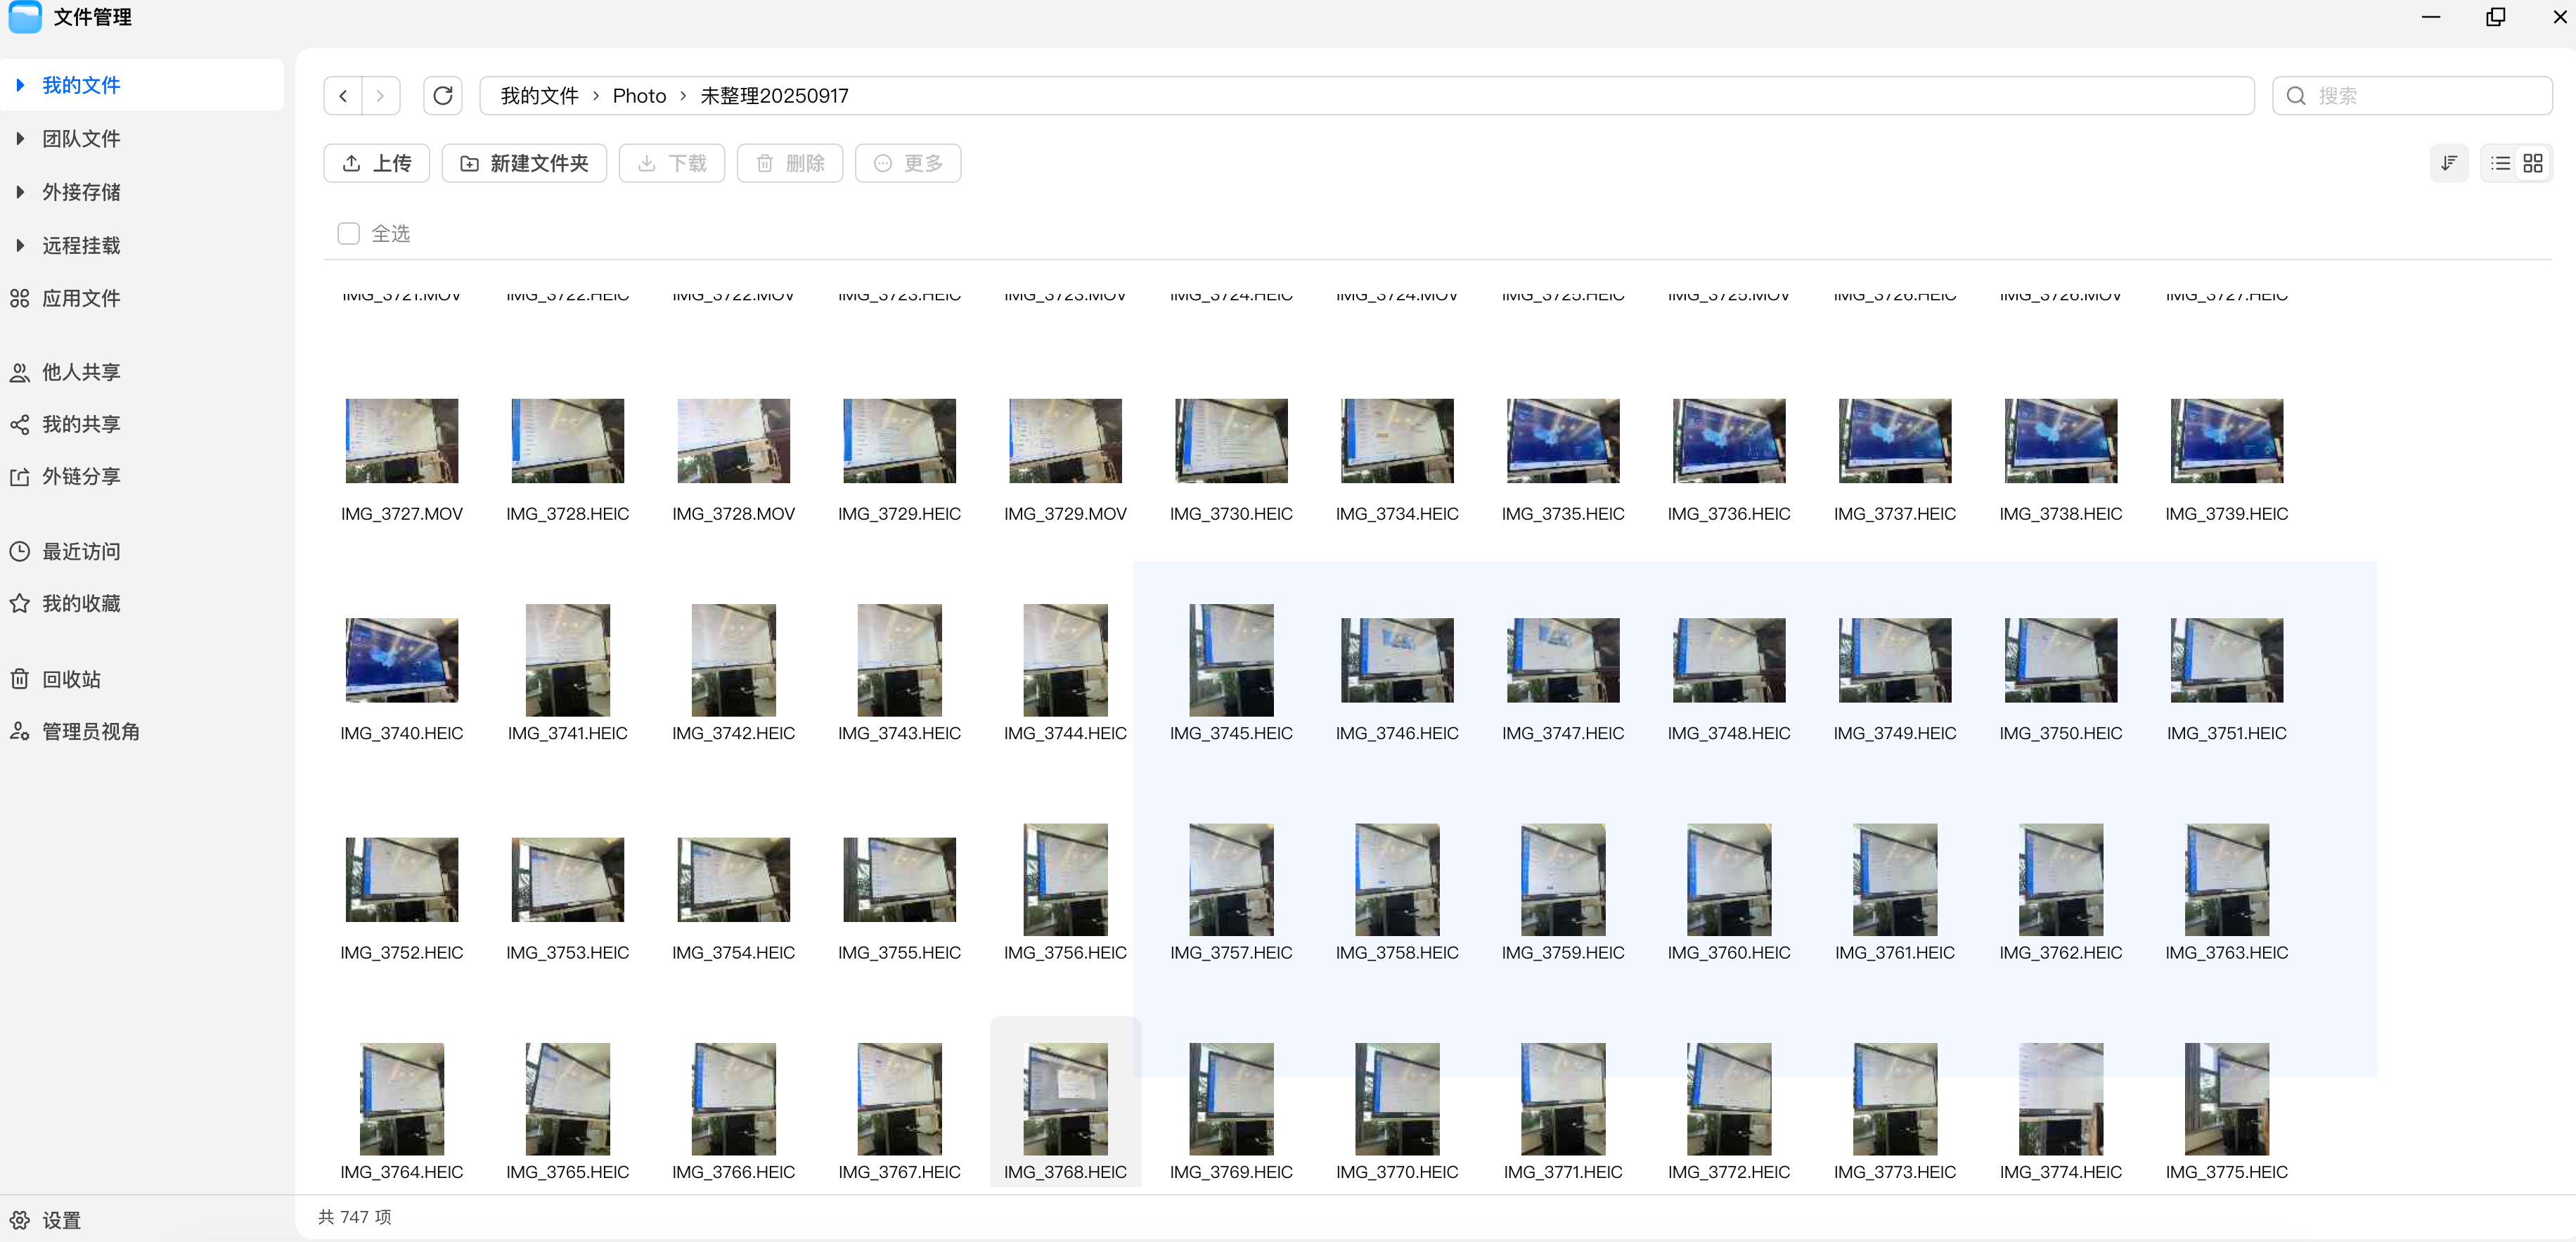This screenshot has width=2576, height=1242.
Task: Click 我的文件 in the breadcrumb path
Action: 539,96
